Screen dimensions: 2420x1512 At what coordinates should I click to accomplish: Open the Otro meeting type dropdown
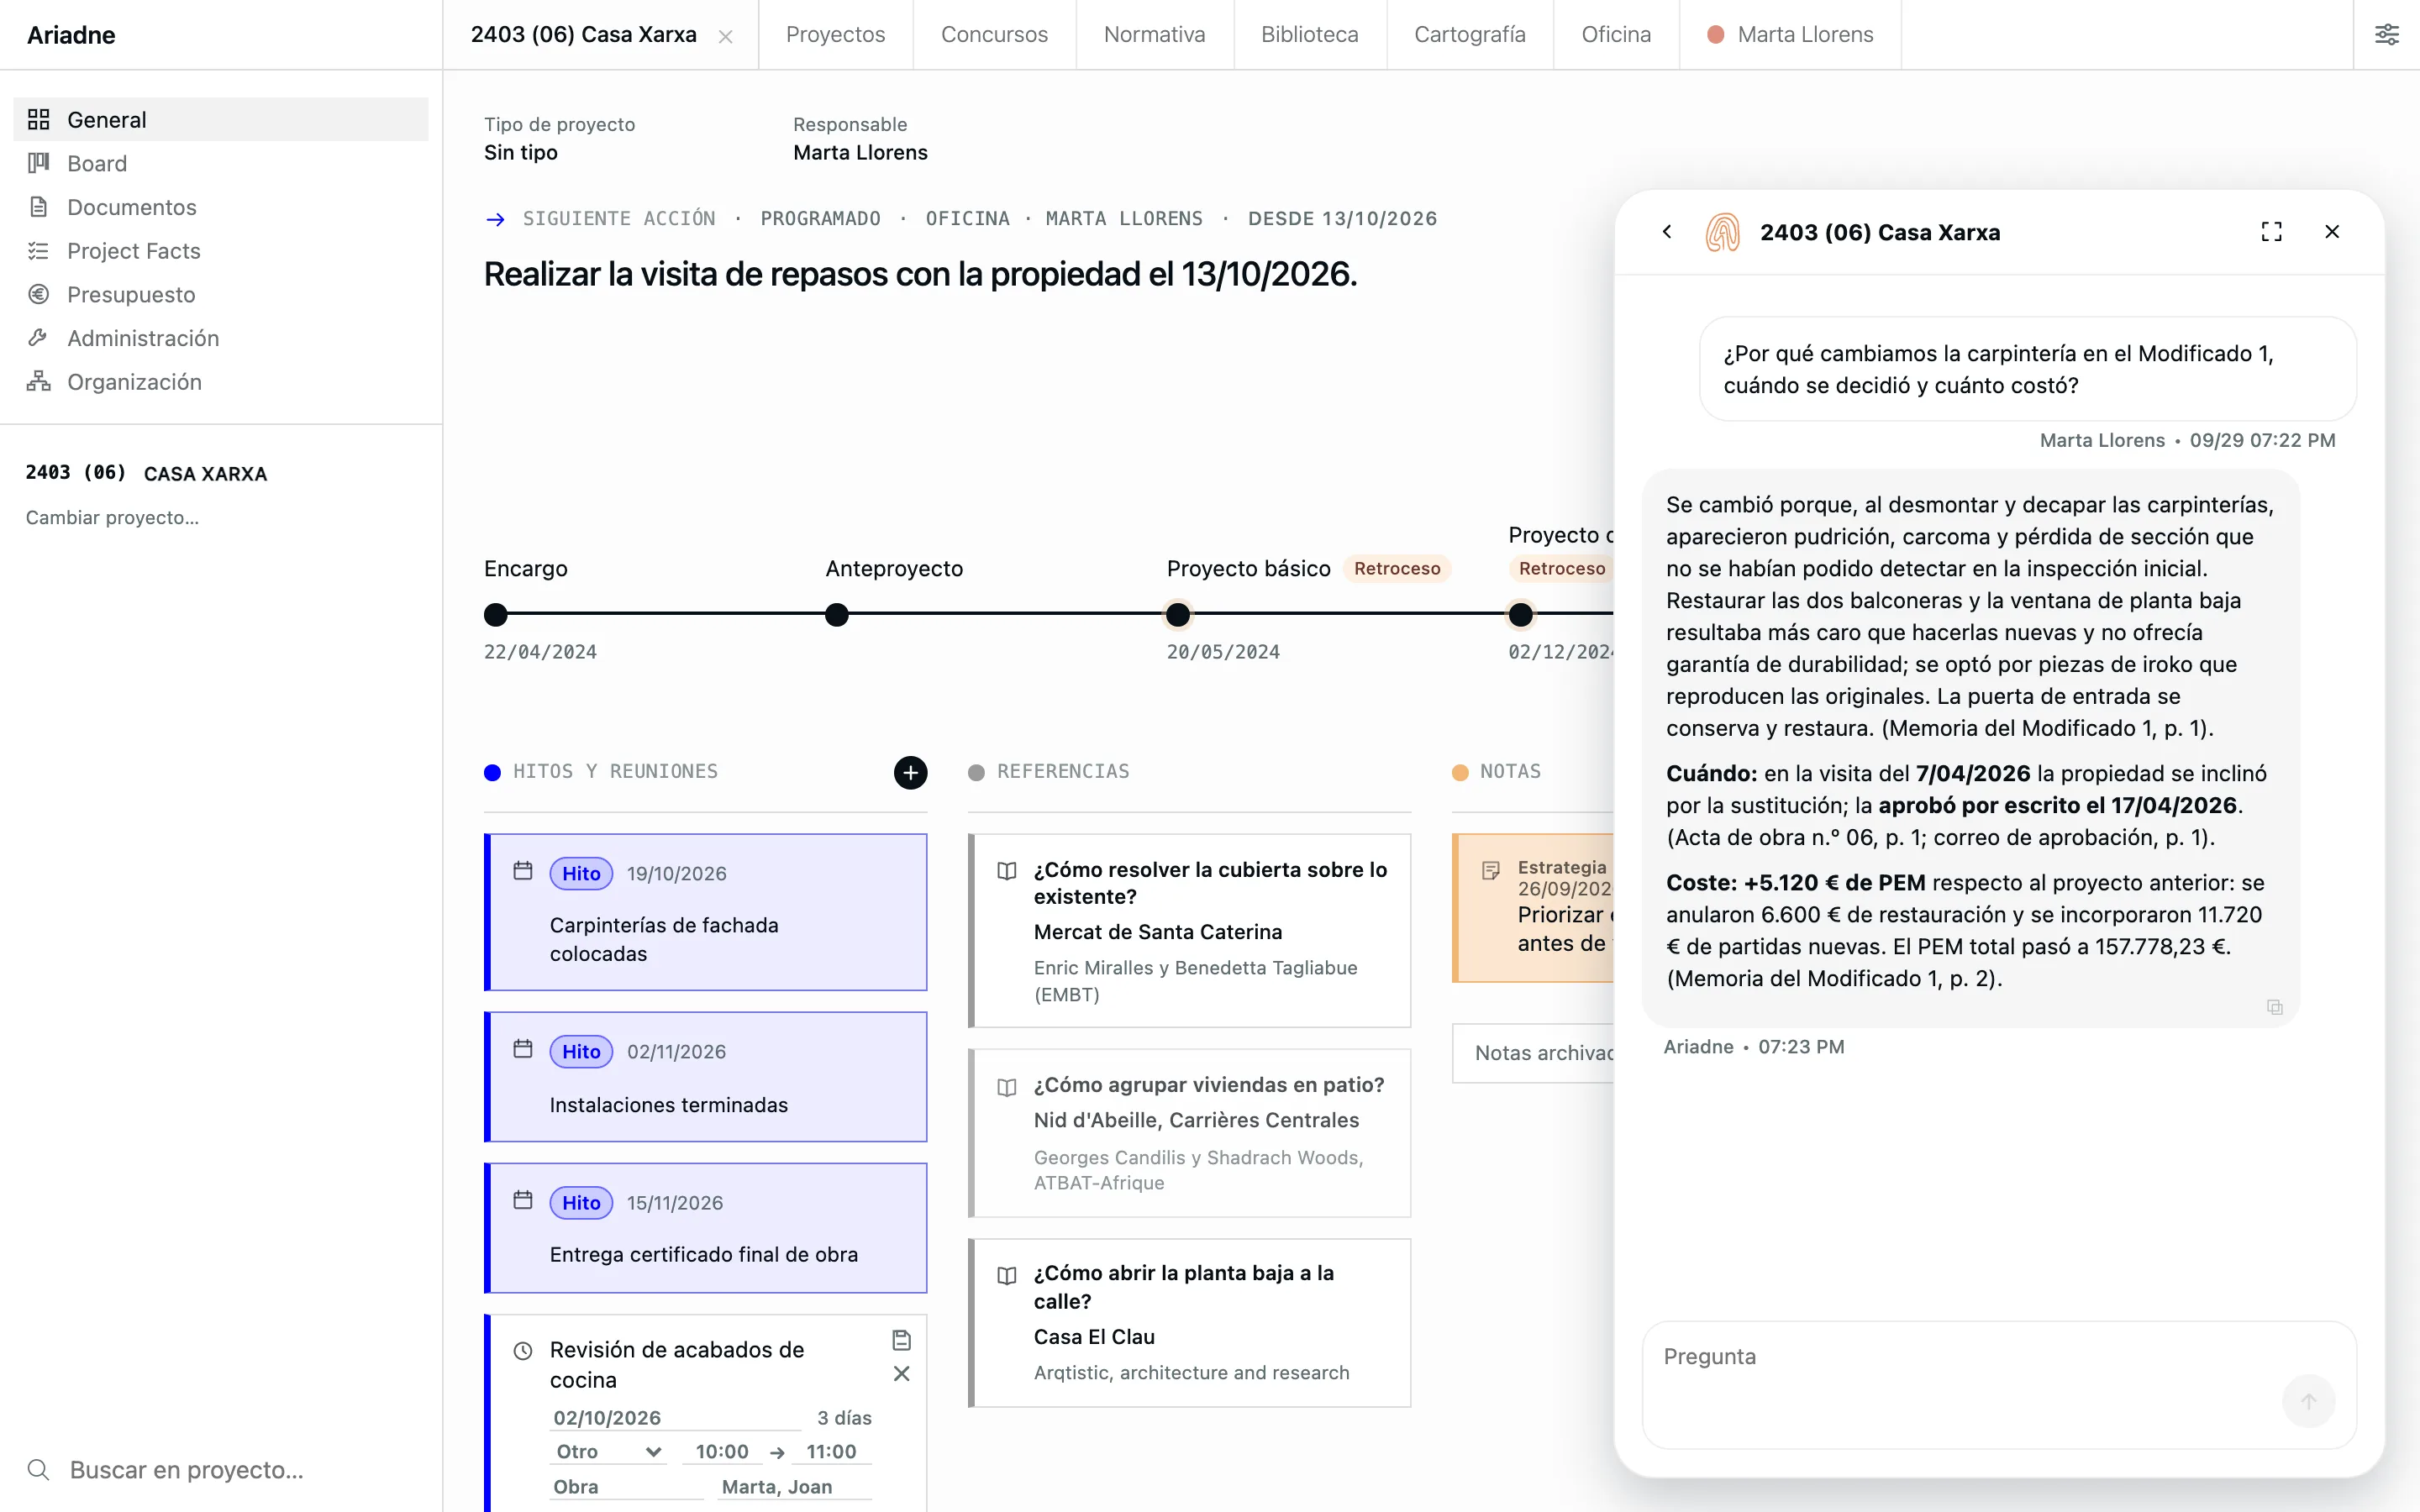[x=608, y=1451]
